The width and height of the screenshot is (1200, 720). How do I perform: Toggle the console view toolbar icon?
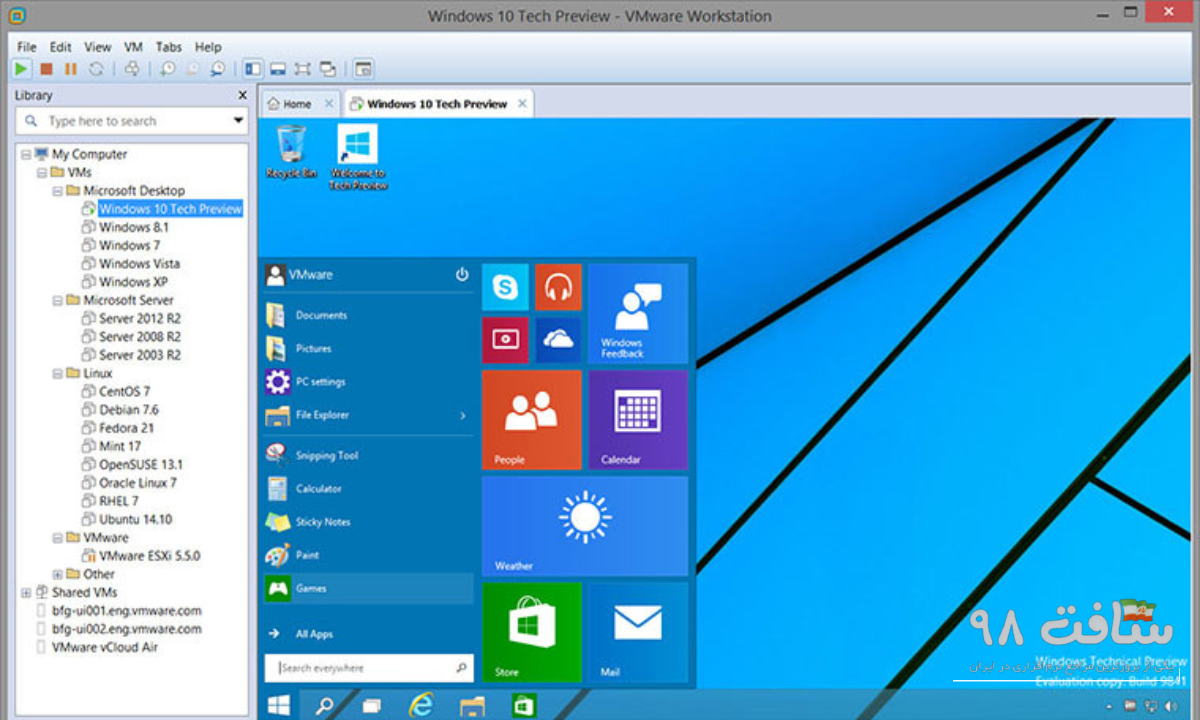click(363, 69)
